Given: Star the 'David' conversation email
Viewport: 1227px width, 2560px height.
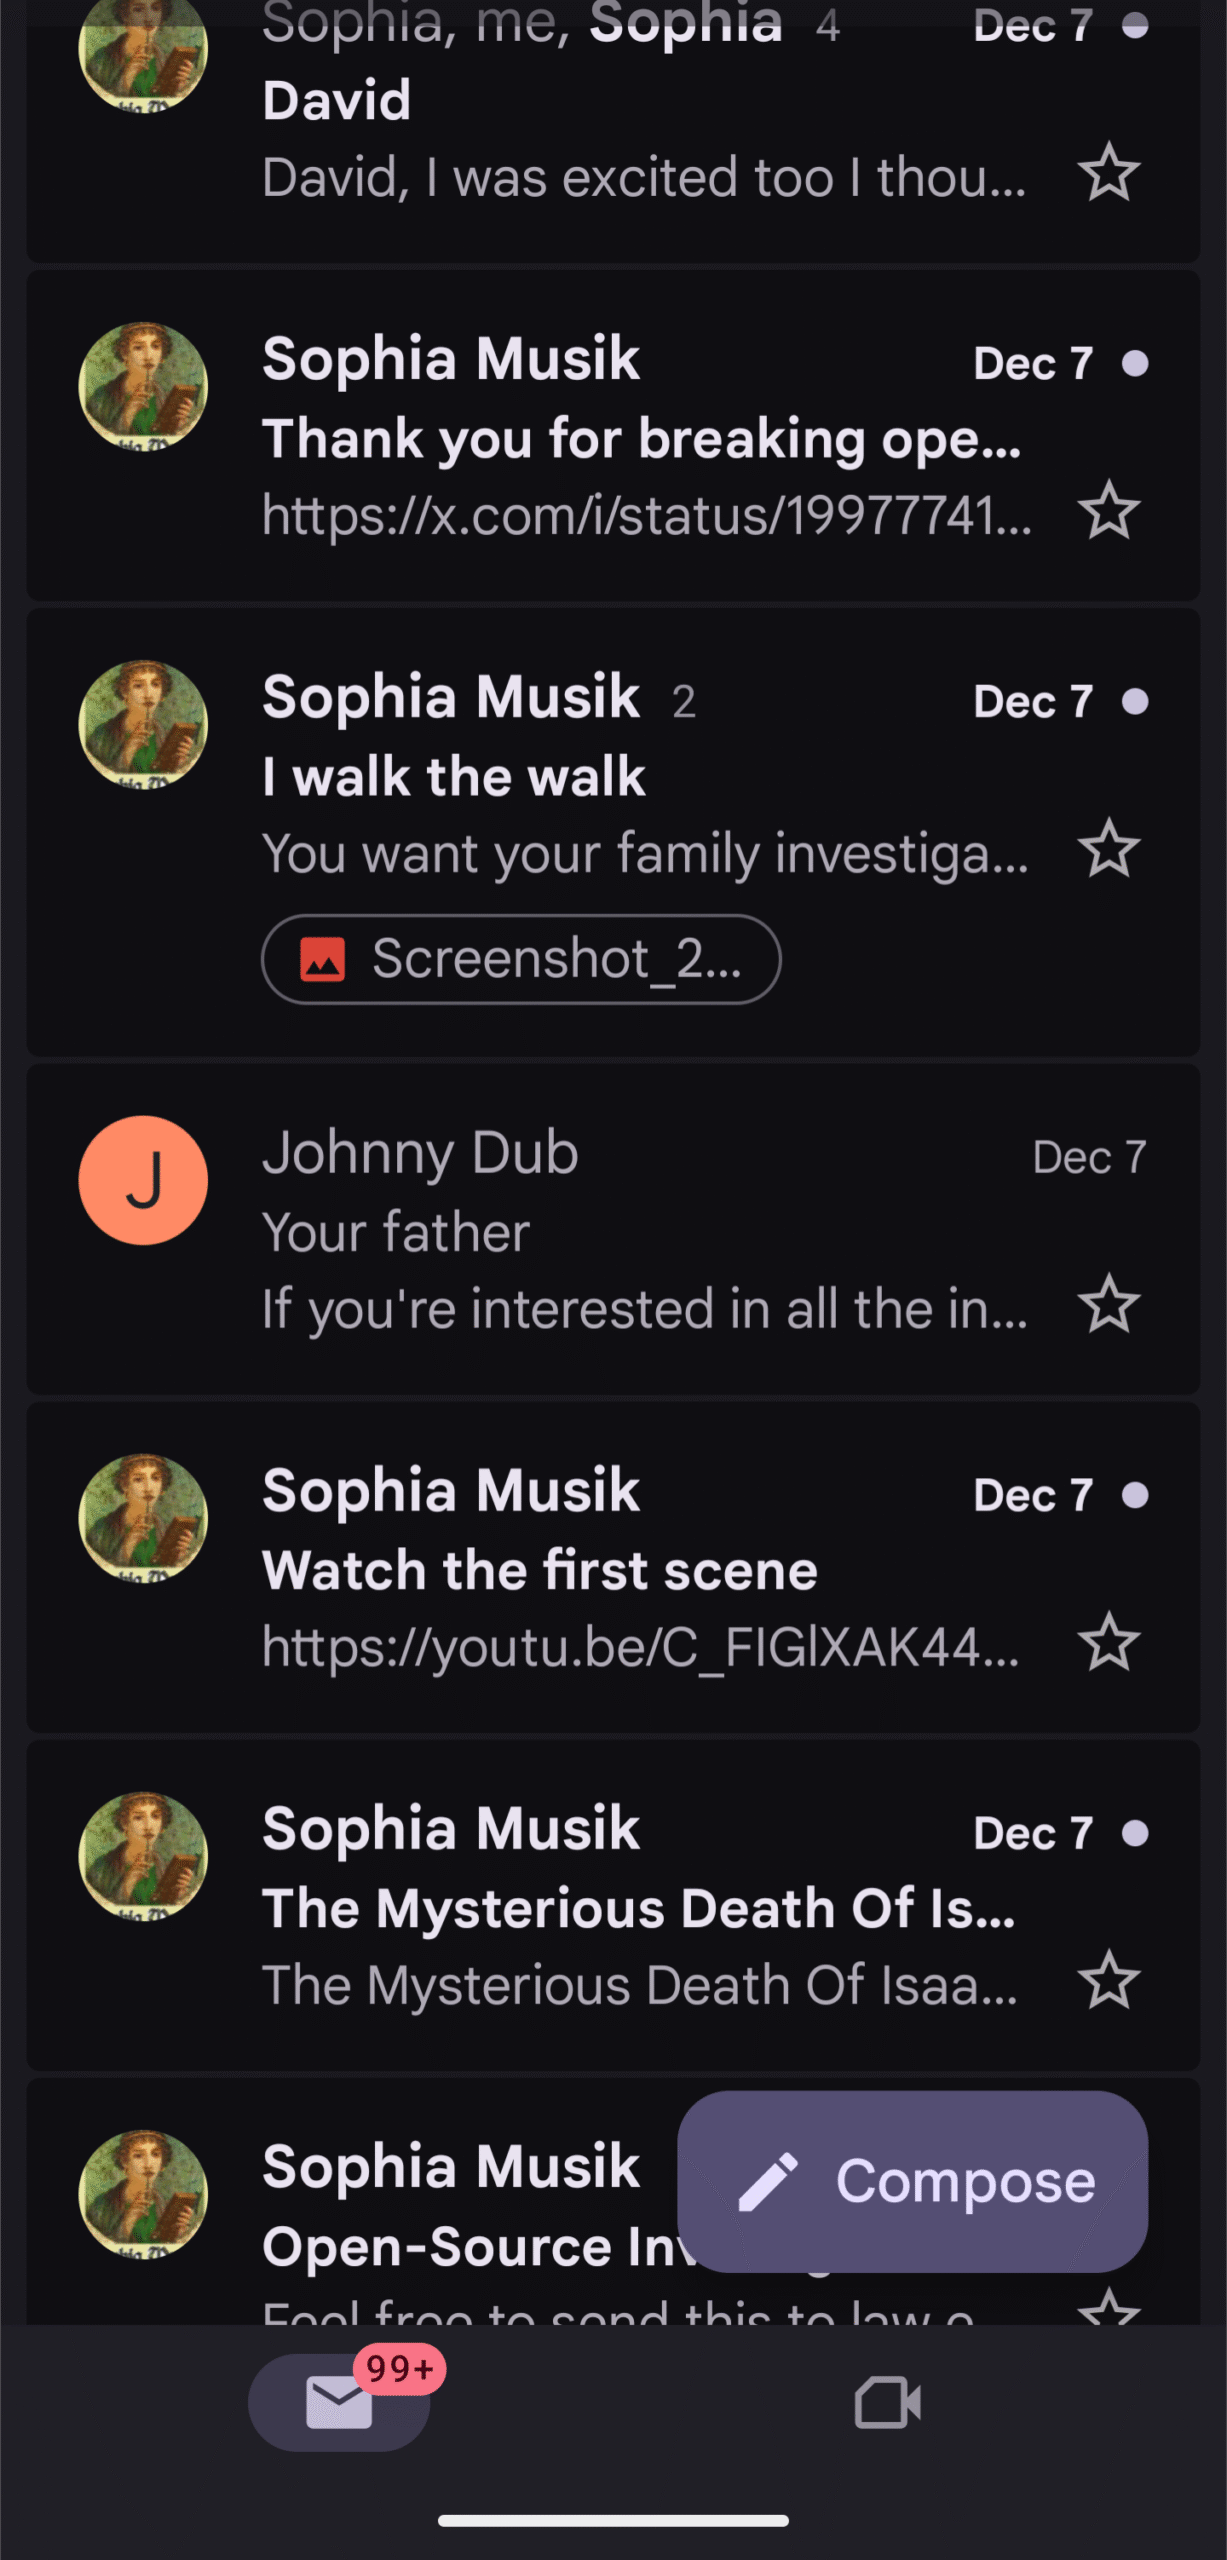Looking at the screenshot, I should (1108, 173).
